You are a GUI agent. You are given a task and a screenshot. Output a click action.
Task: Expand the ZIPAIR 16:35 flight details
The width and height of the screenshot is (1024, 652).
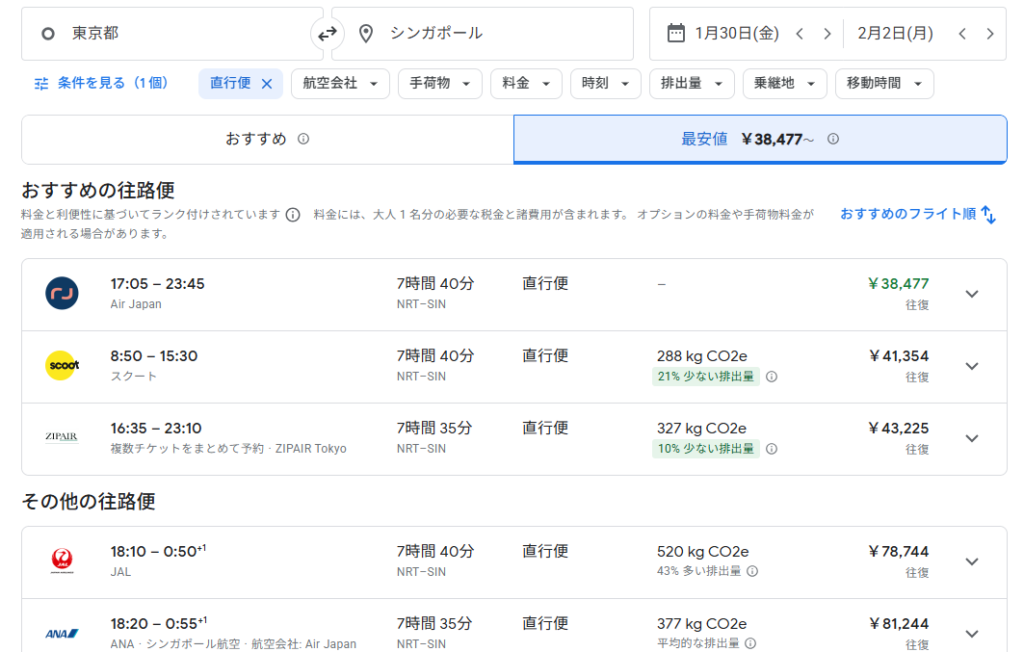coord(971,438)
